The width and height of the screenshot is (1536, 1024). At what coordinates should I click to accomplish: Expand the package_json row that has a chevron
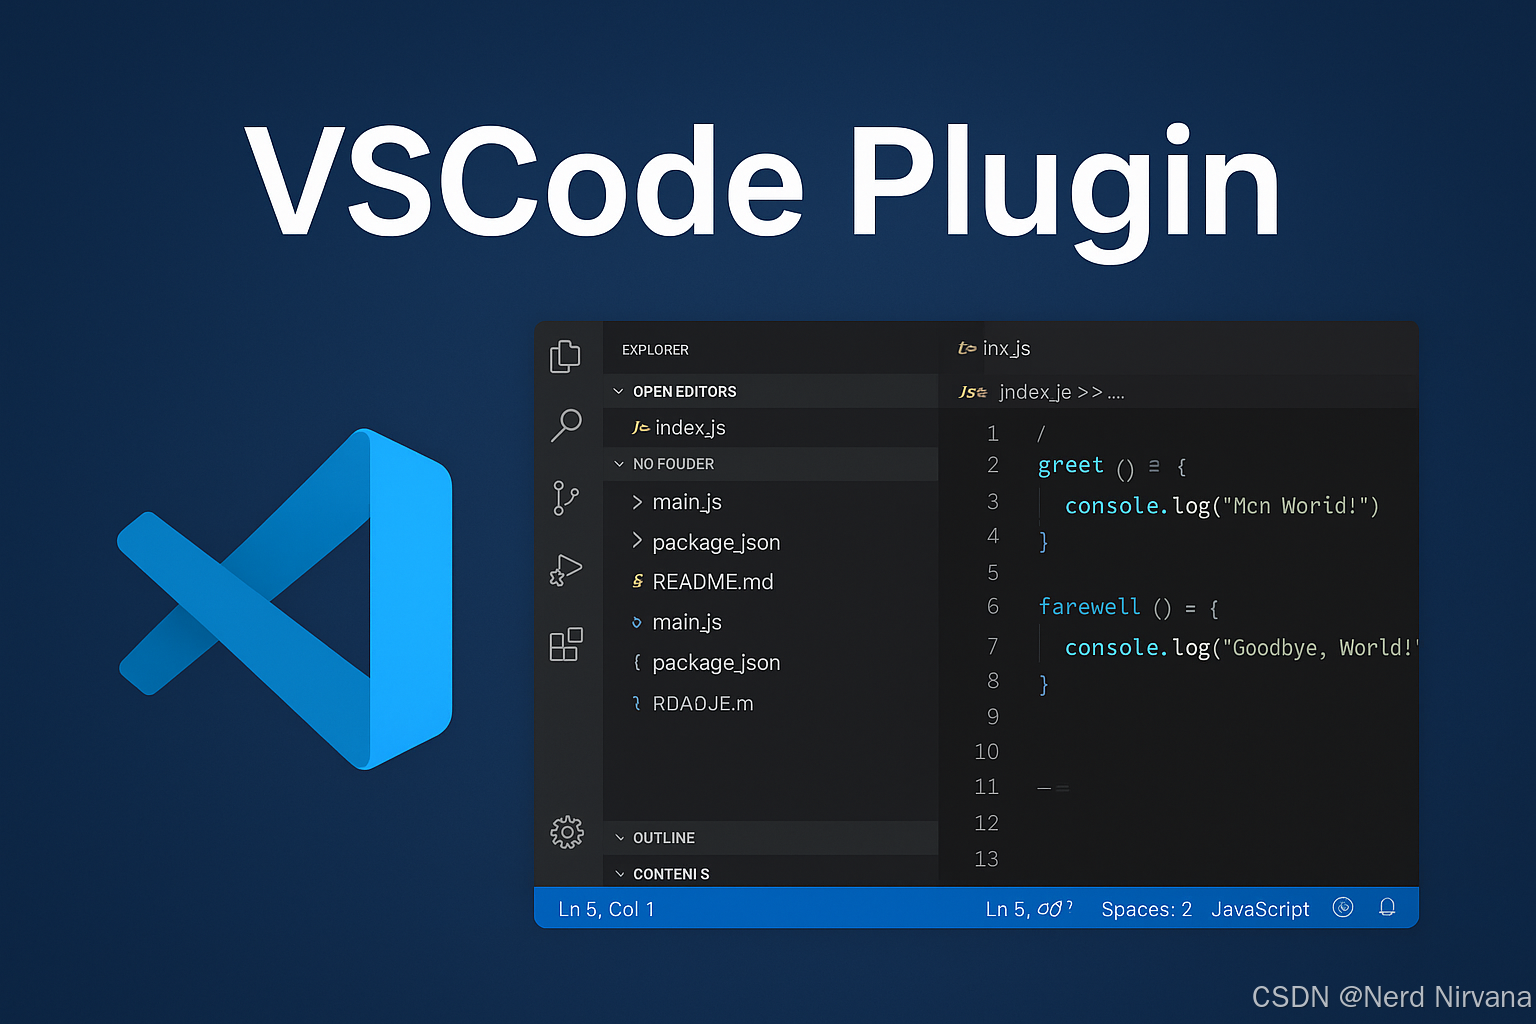637,541
